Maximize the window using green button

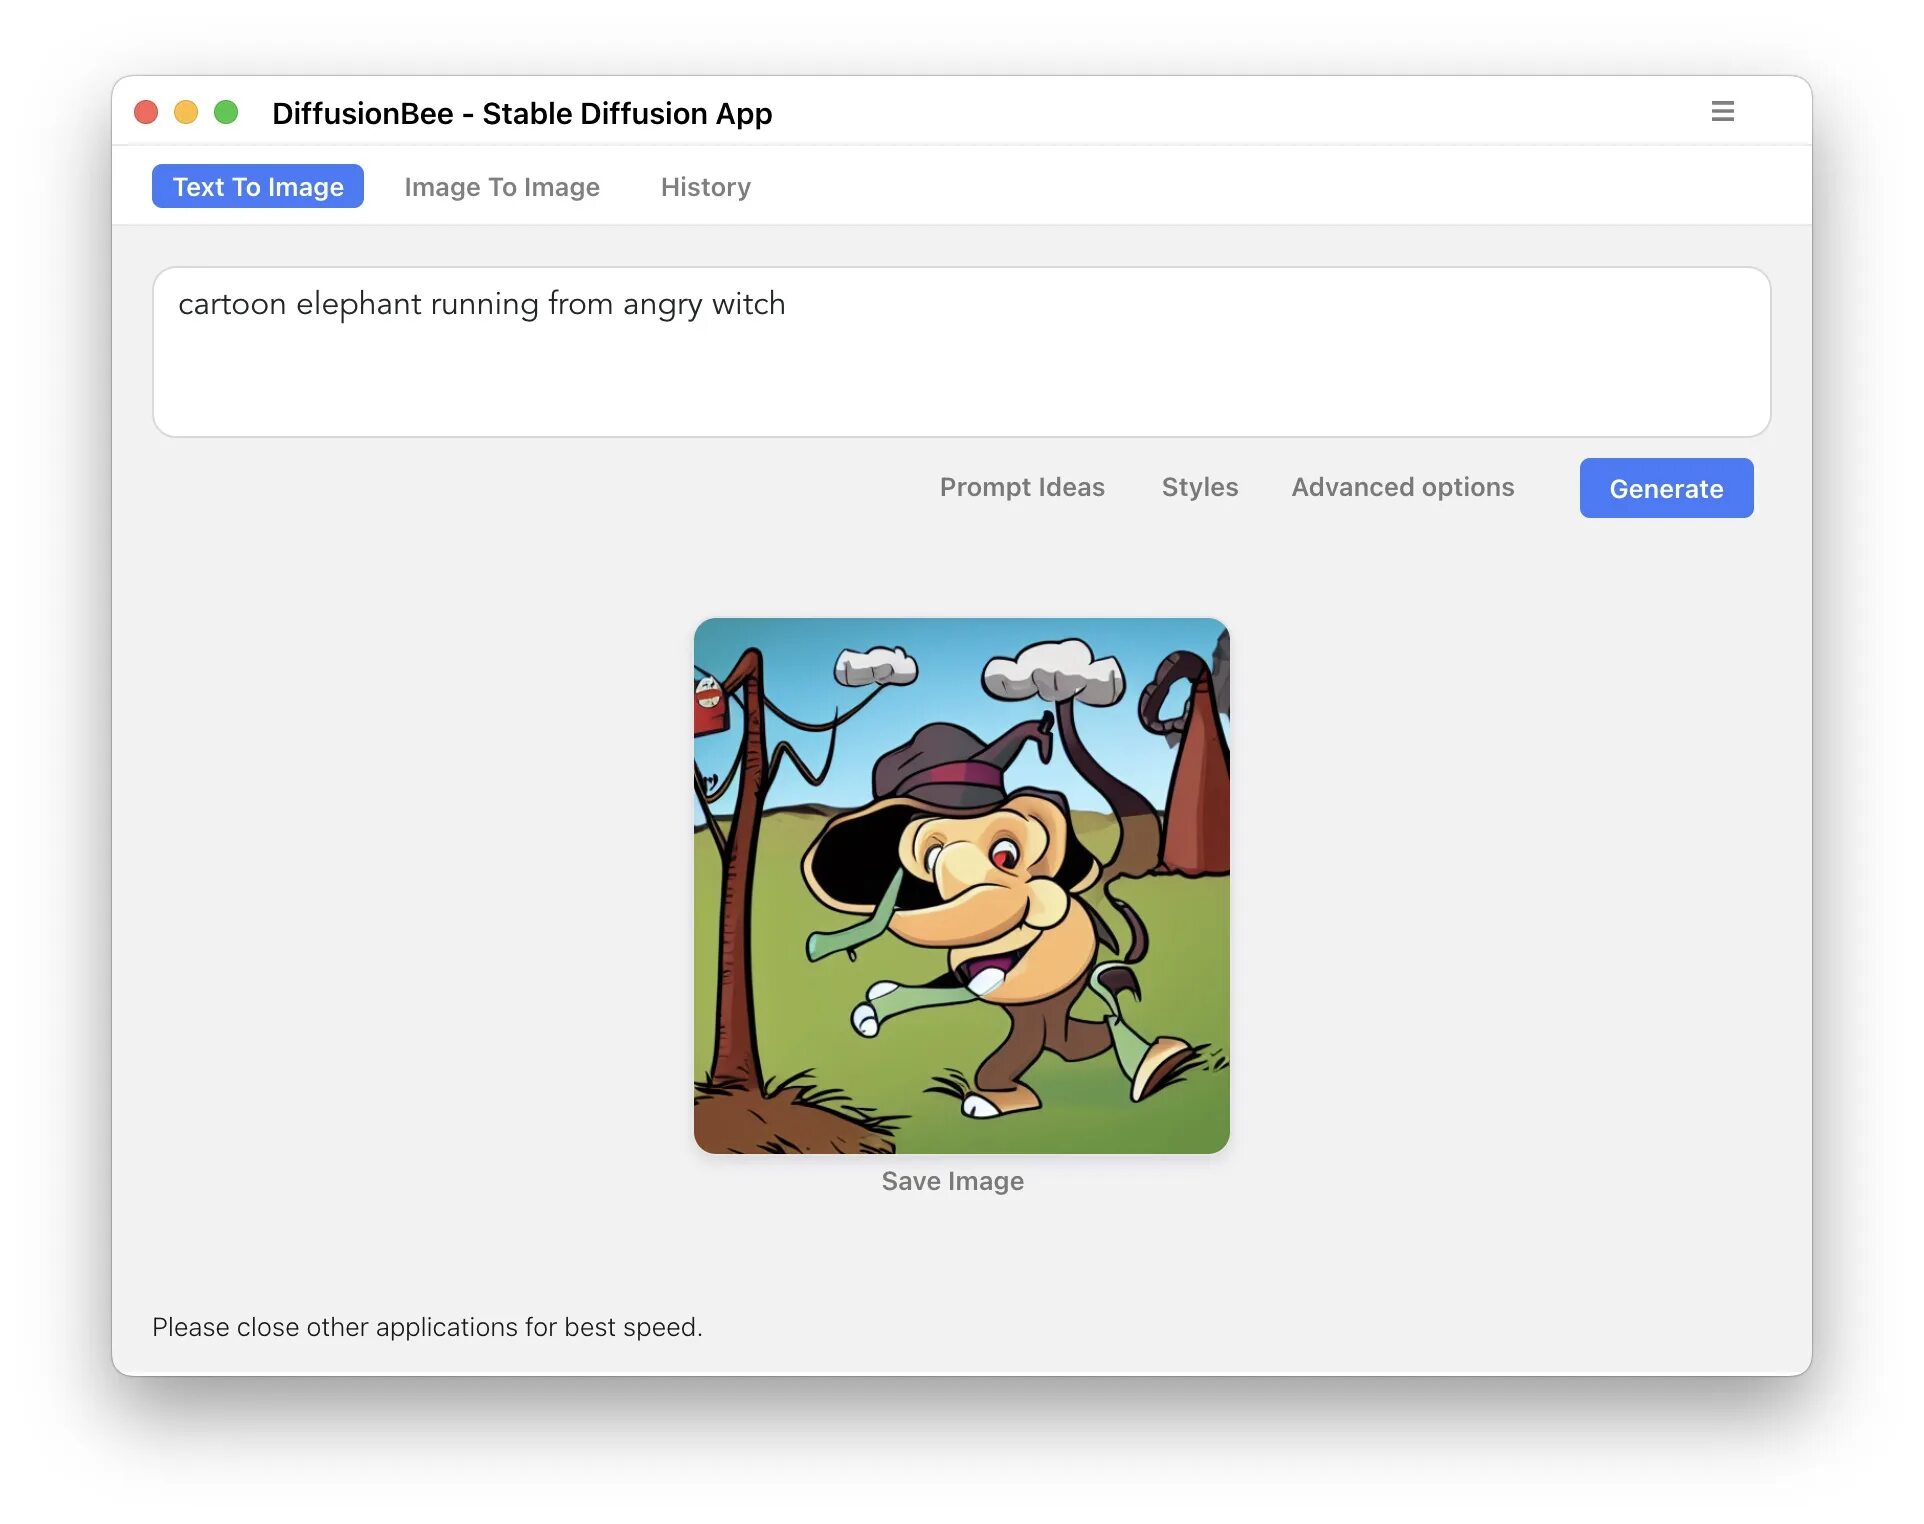(226, 112)
